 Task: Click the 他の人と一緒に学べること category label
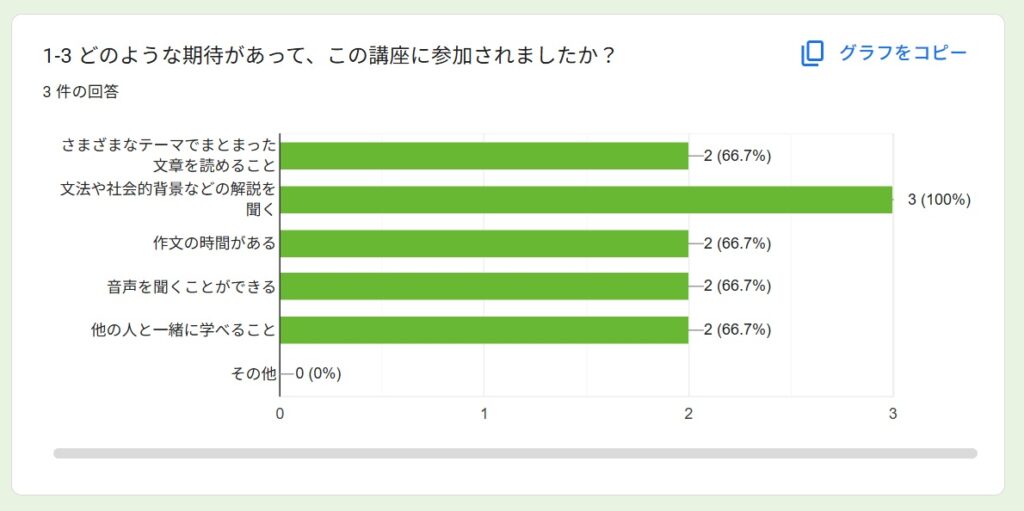183,330
